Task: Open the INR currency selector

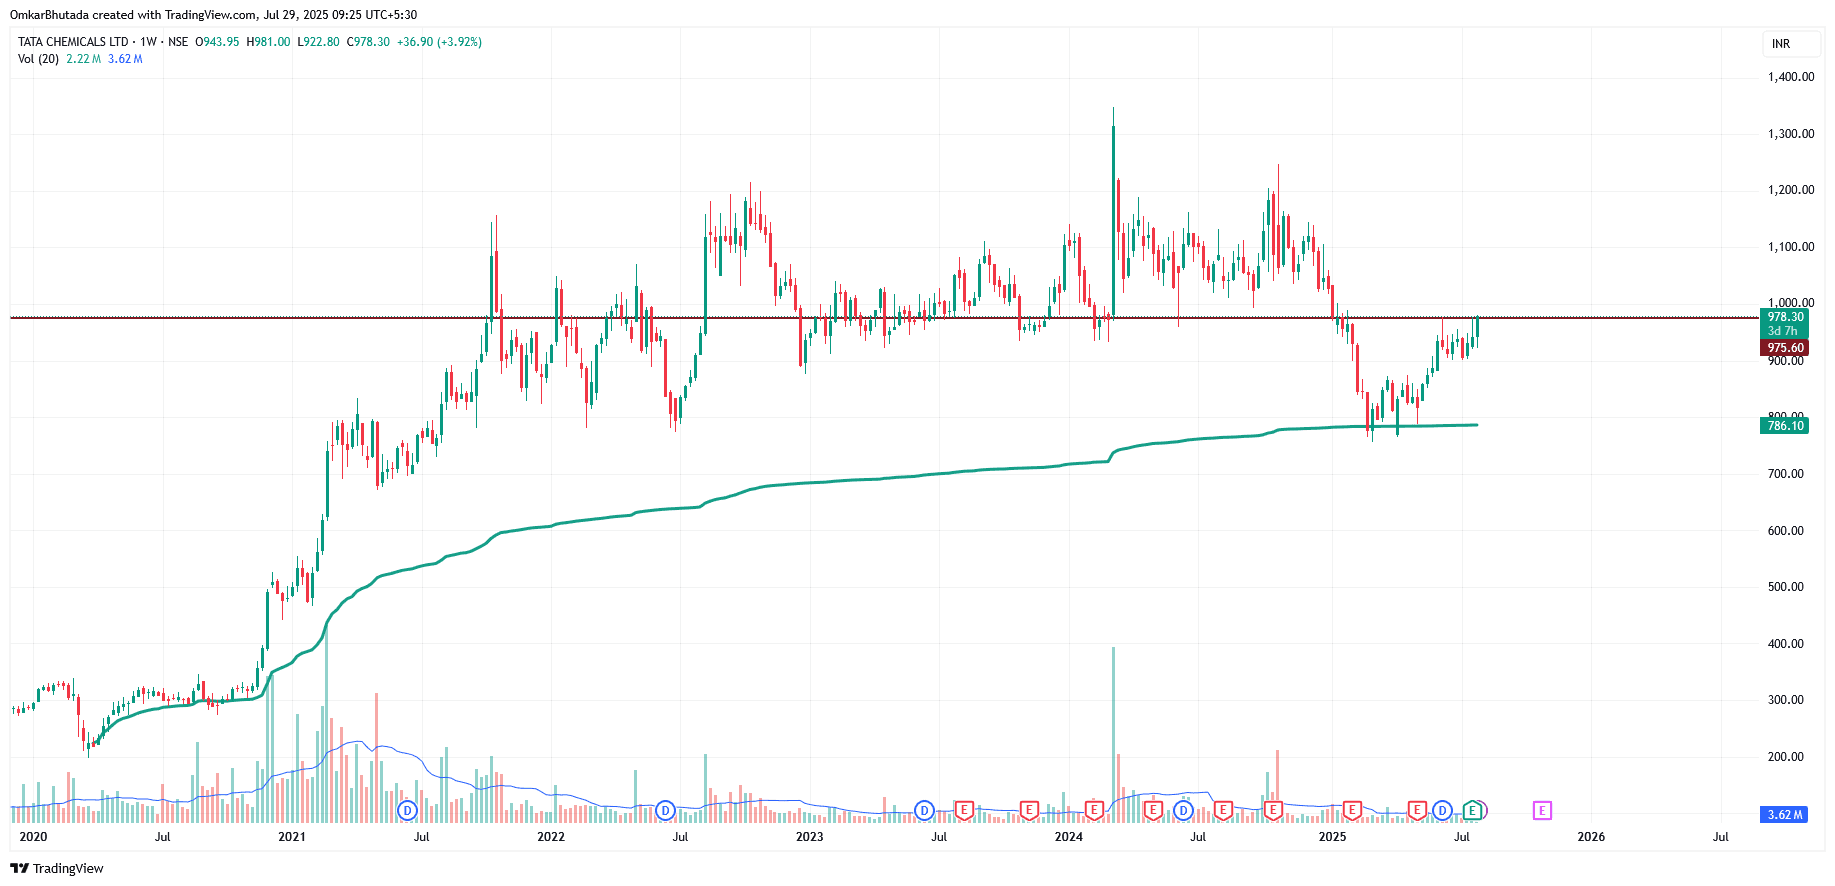Action: [1789, 44]
